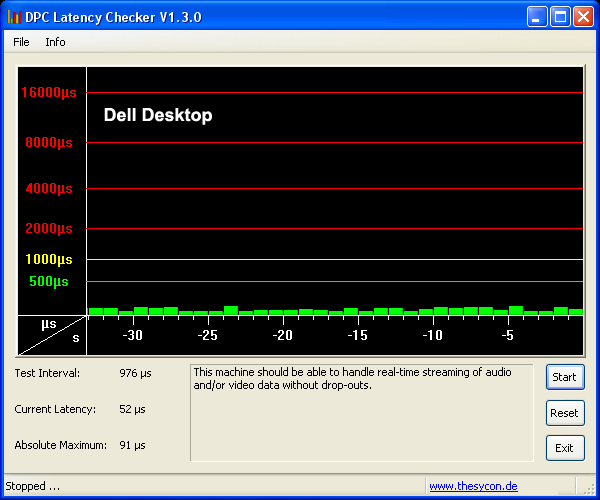Click the -10 time axis label

coord(433,336)
